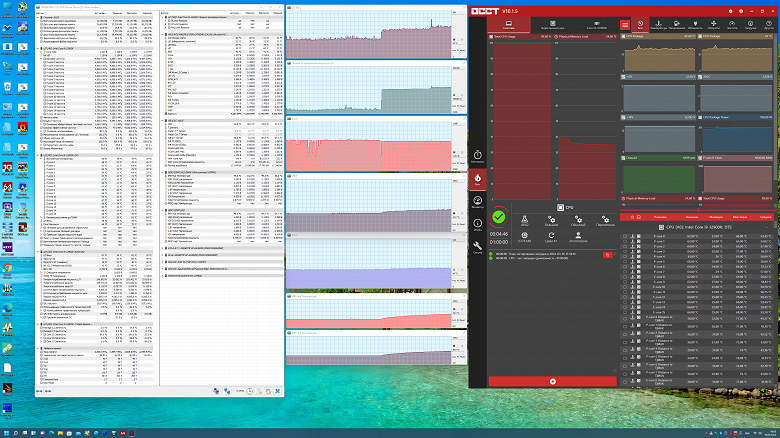Viewport: 780px width, 438px height.
Task: Open Microsoft Edge desktop shortcut
Action: click(7, 310)
